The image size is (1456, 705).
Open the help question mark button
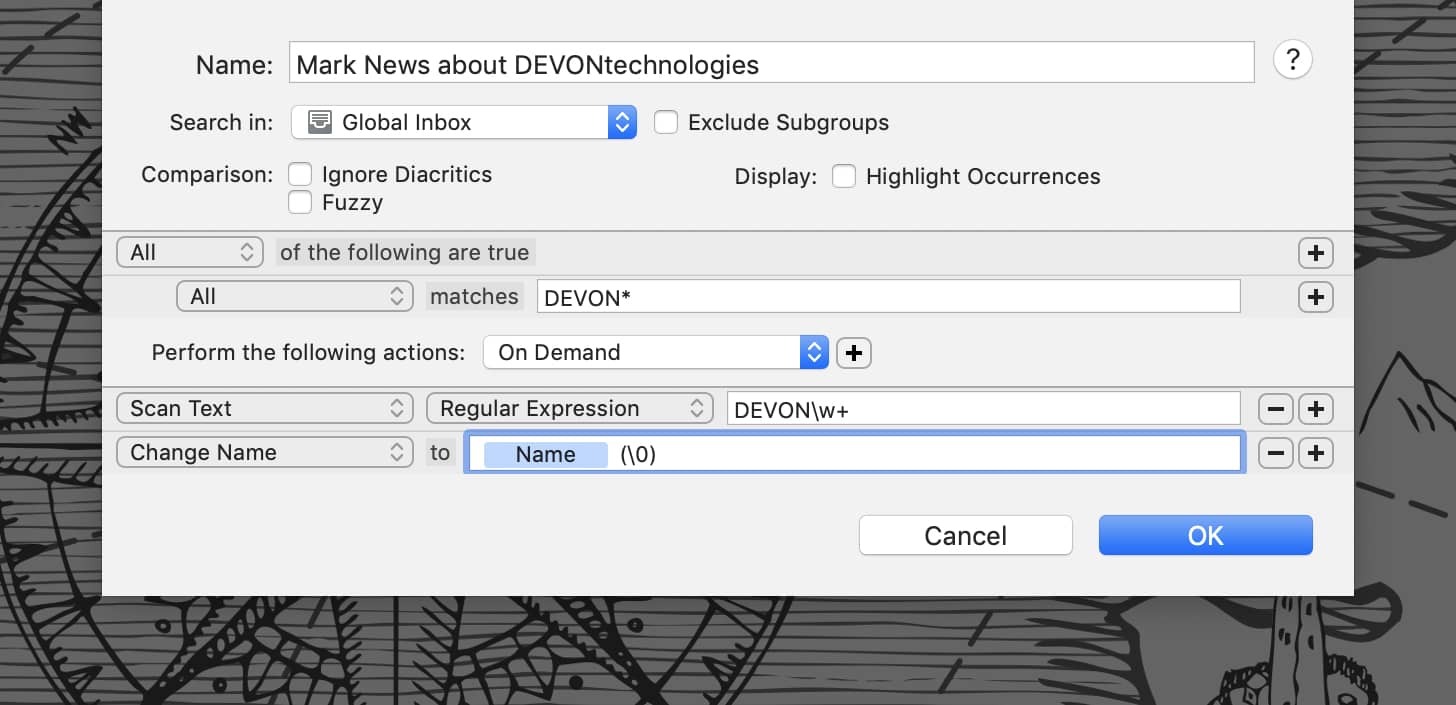tap(1292, 61)
